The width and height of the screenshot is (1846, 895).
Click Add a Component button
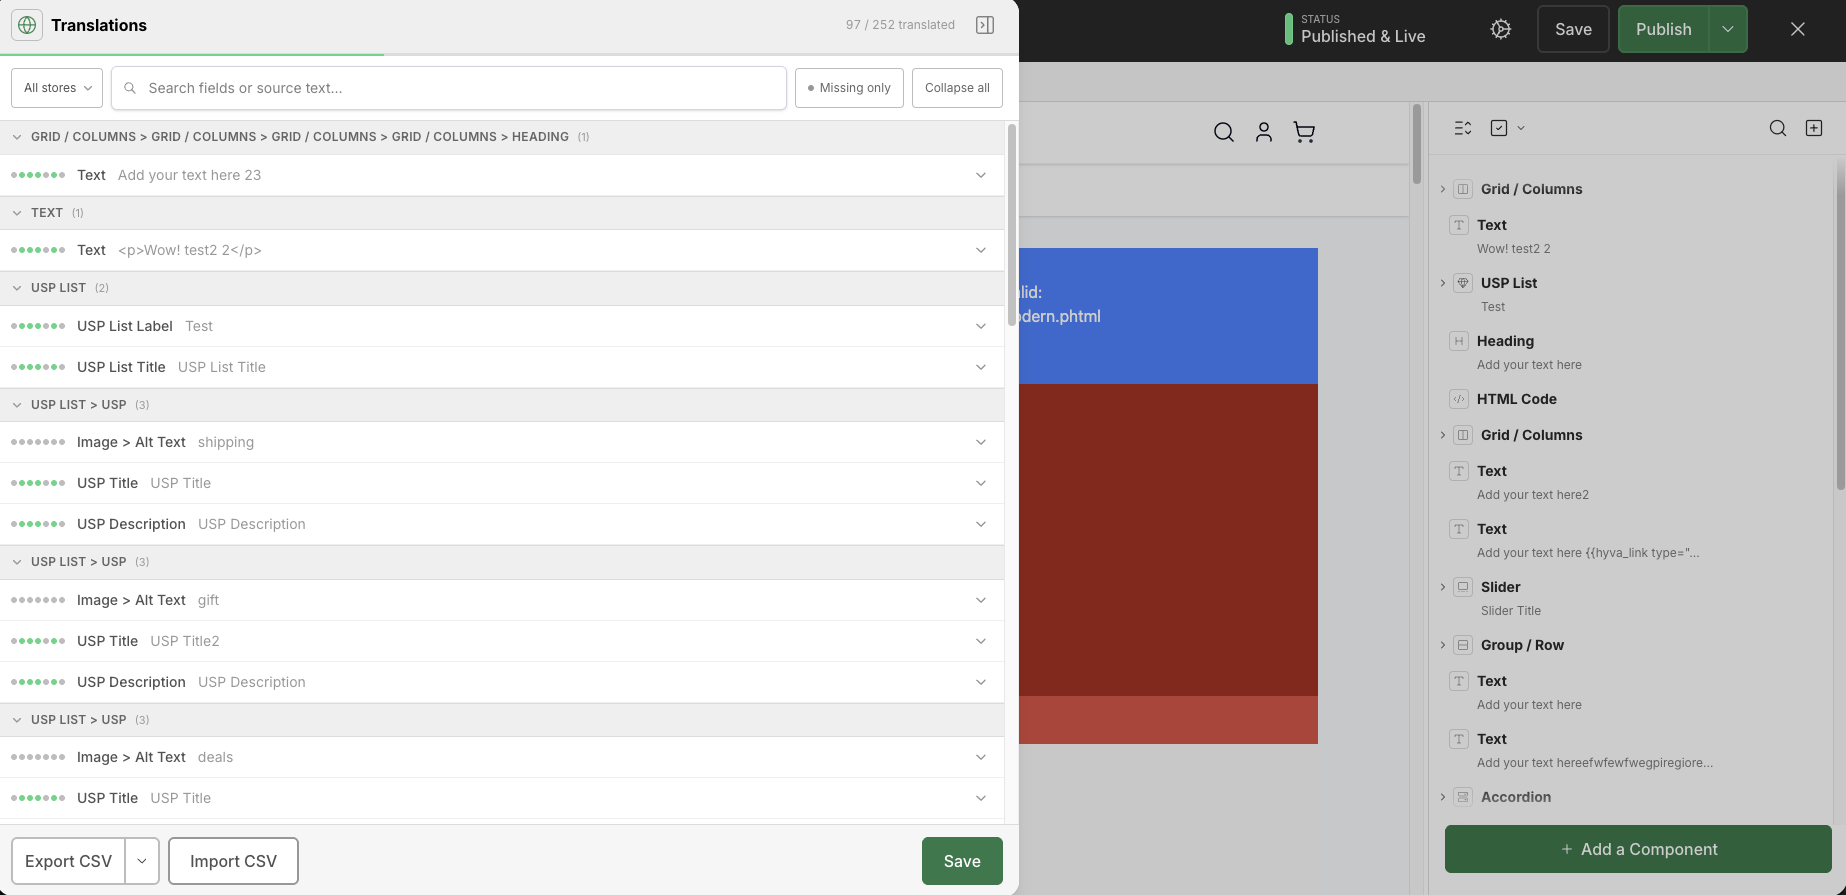pos(1638,849)
